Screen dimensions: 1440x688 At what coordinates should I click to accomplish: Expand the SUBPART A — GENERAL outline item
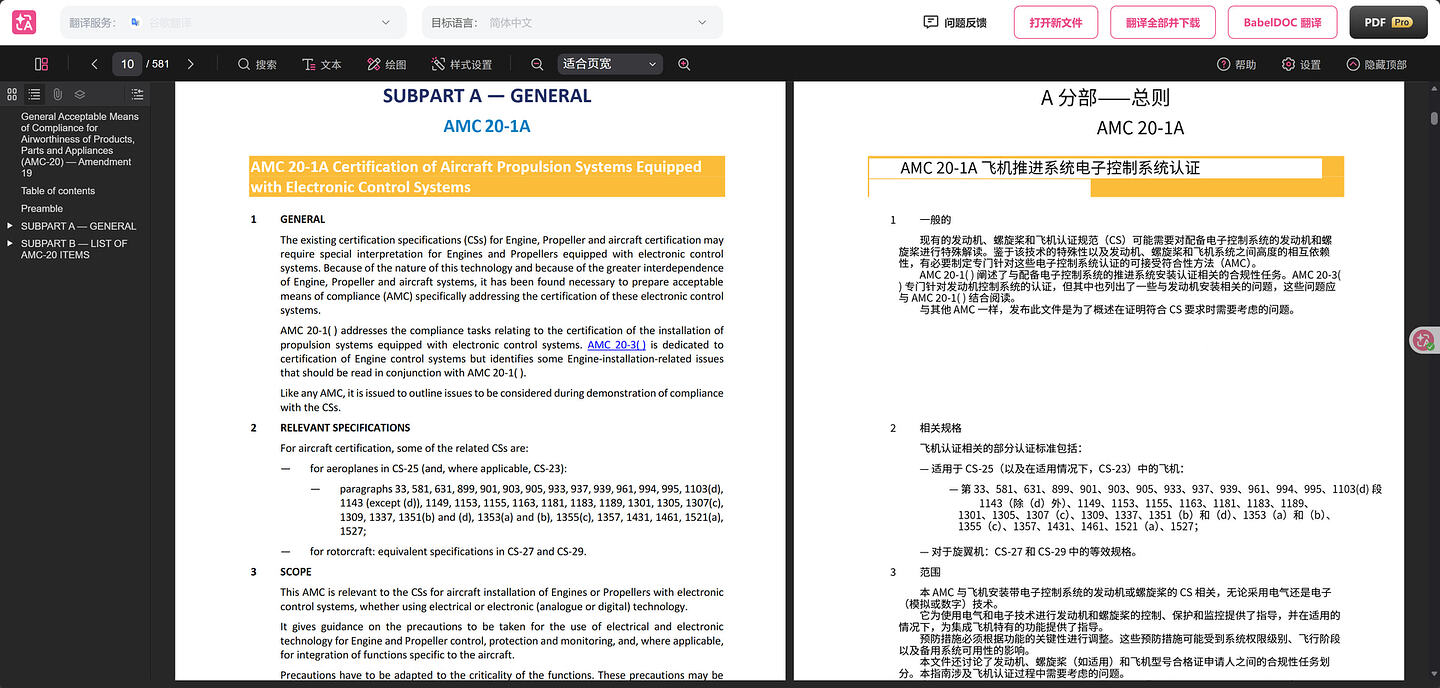[x=10, y=226]
